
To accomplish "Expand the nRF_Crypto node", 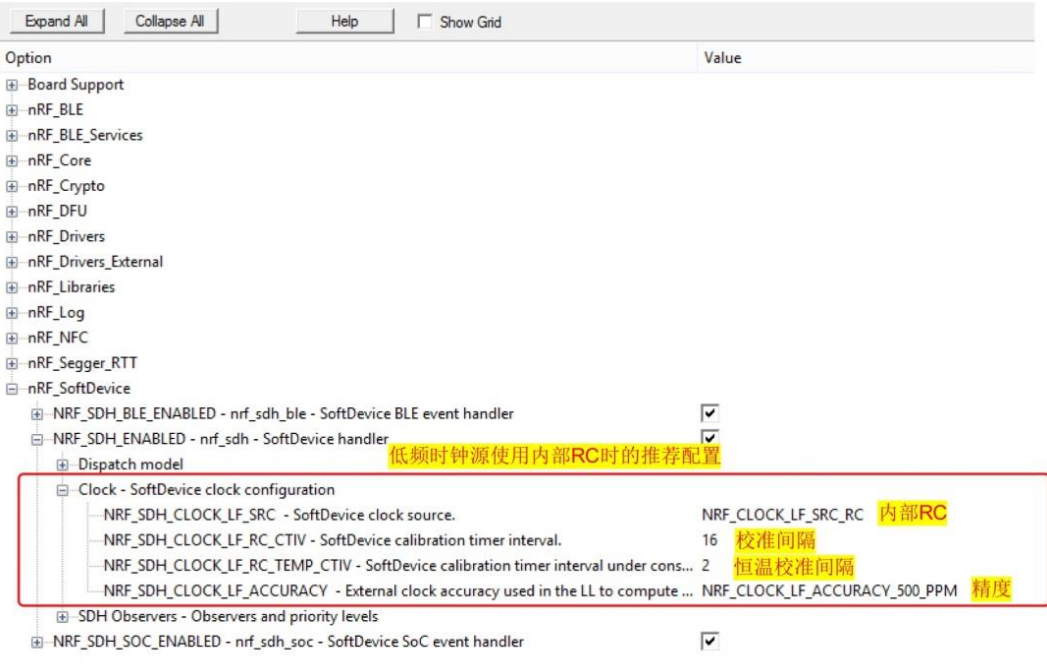I will coord(12,186).
